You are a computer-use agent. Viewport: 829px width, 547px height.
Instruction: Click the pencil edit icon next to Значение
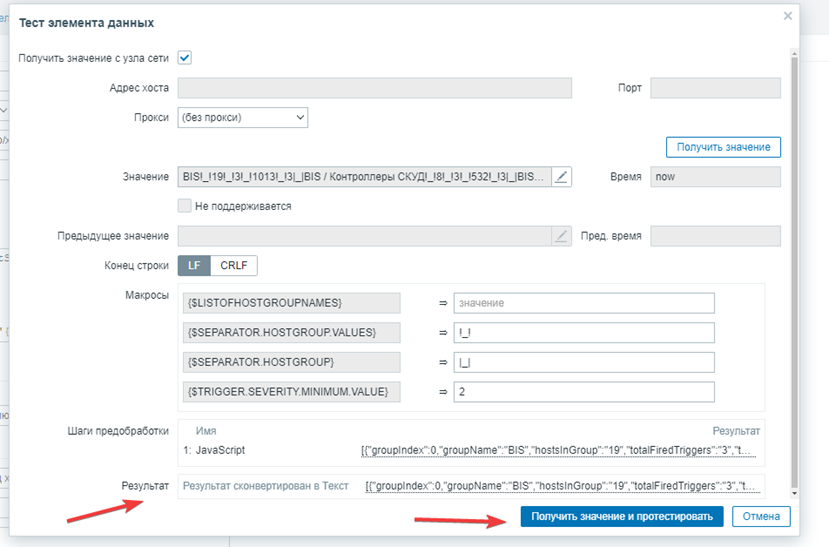562,177
